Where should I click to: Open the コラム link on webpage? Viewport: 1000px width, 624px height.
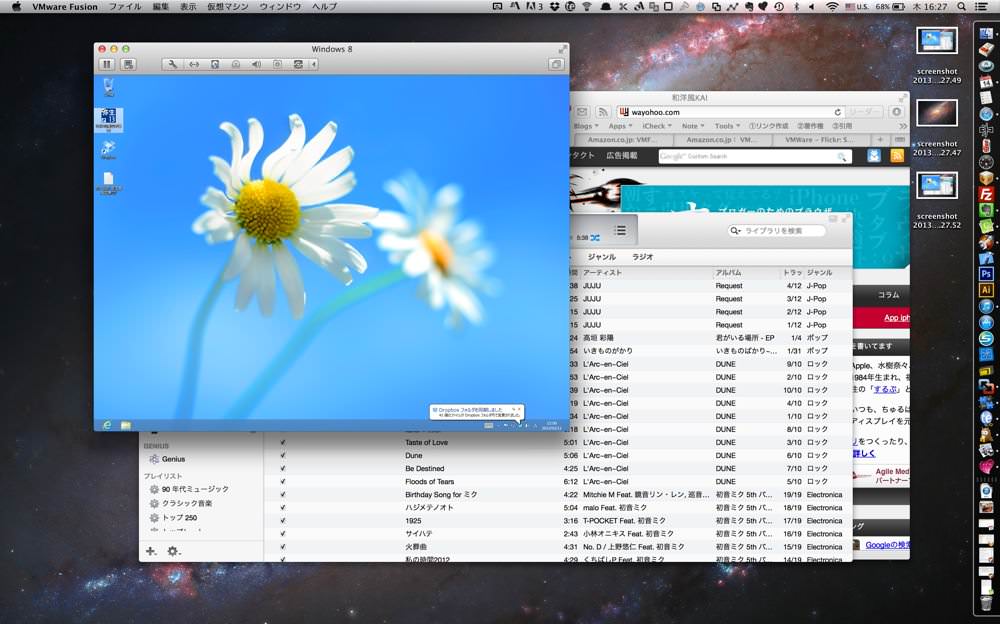tap(888, 295)
